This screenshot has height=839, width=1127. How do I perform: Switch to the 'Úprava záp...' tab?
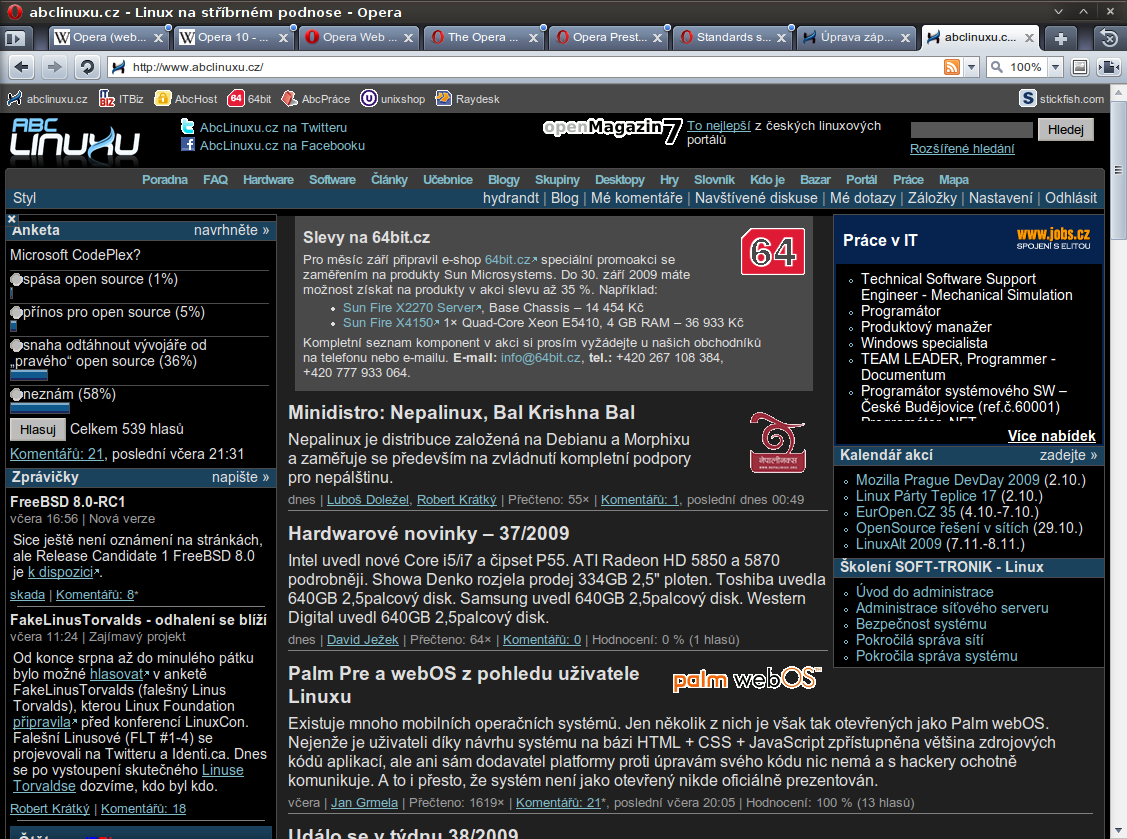tap(856, 37)
